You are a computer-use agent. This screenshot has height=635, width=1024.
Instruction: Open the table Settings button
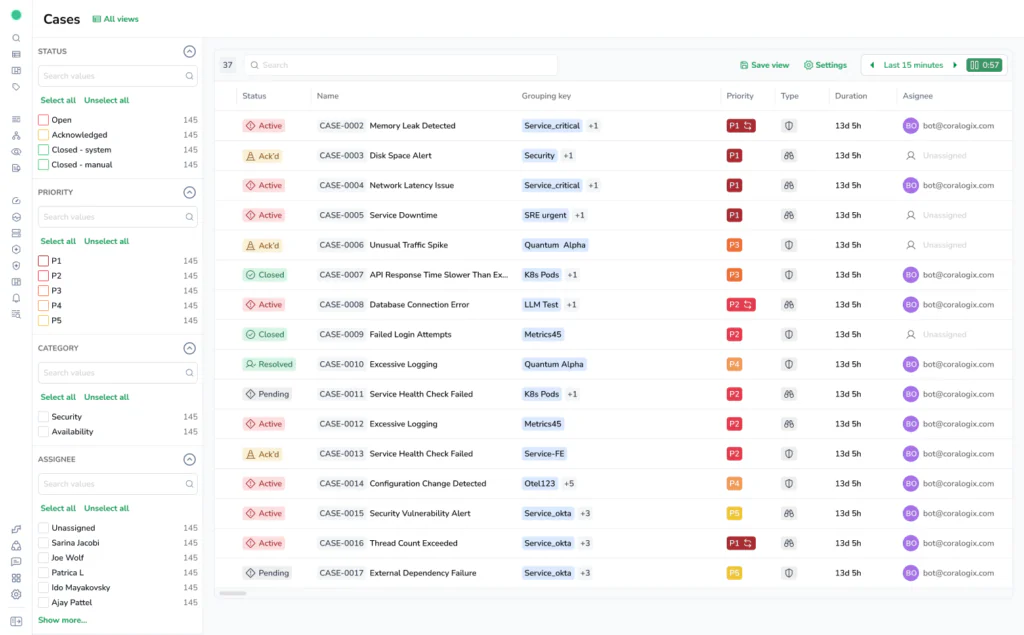(825, 65)
